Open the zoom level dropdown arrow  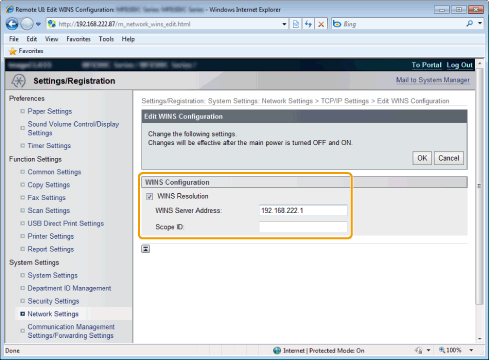[471, 350]
